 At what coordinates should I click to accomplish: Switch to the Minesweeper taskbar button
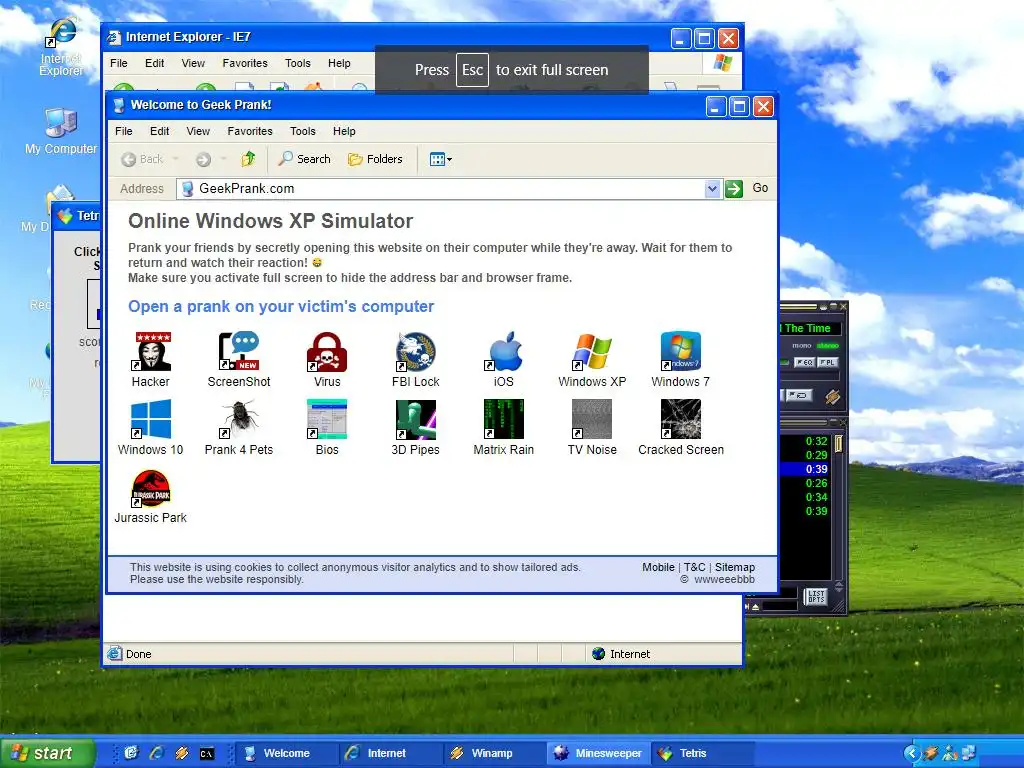tap(598, 753)
